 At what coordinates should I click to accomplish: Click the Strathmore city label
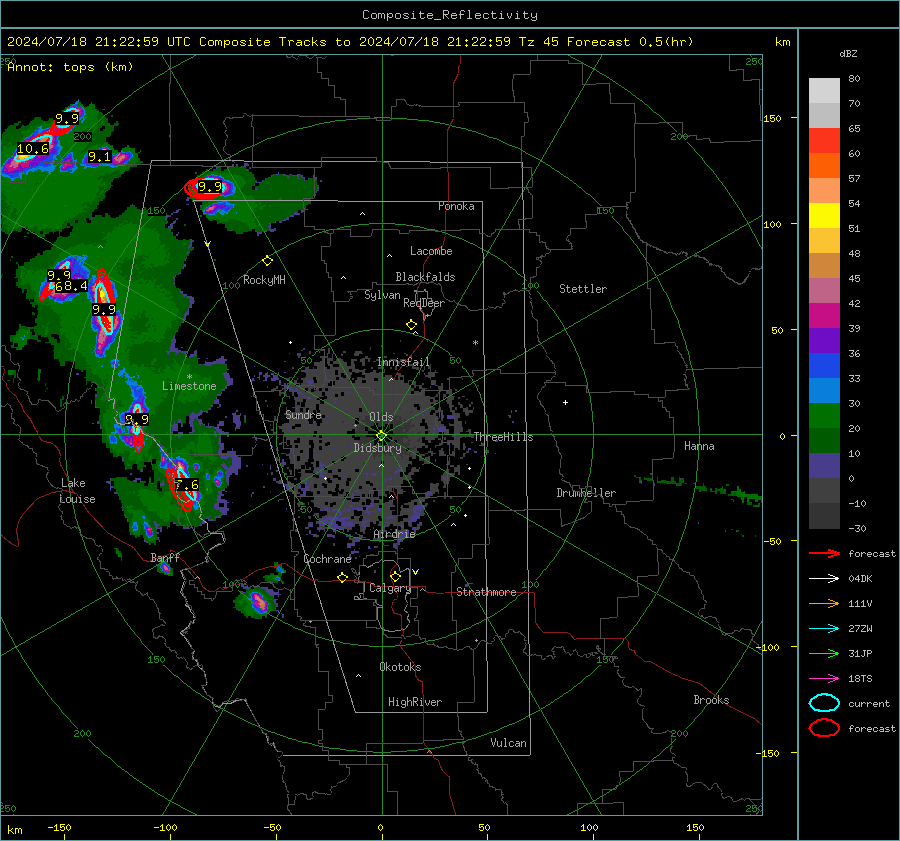(x=486, y=592)
